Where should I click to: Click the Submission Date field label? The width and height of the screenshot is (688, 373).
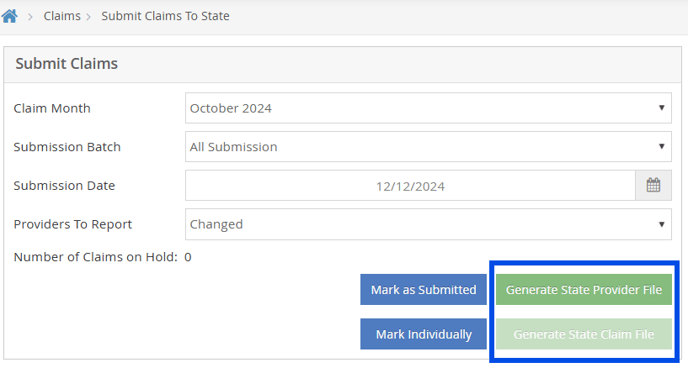64,186
